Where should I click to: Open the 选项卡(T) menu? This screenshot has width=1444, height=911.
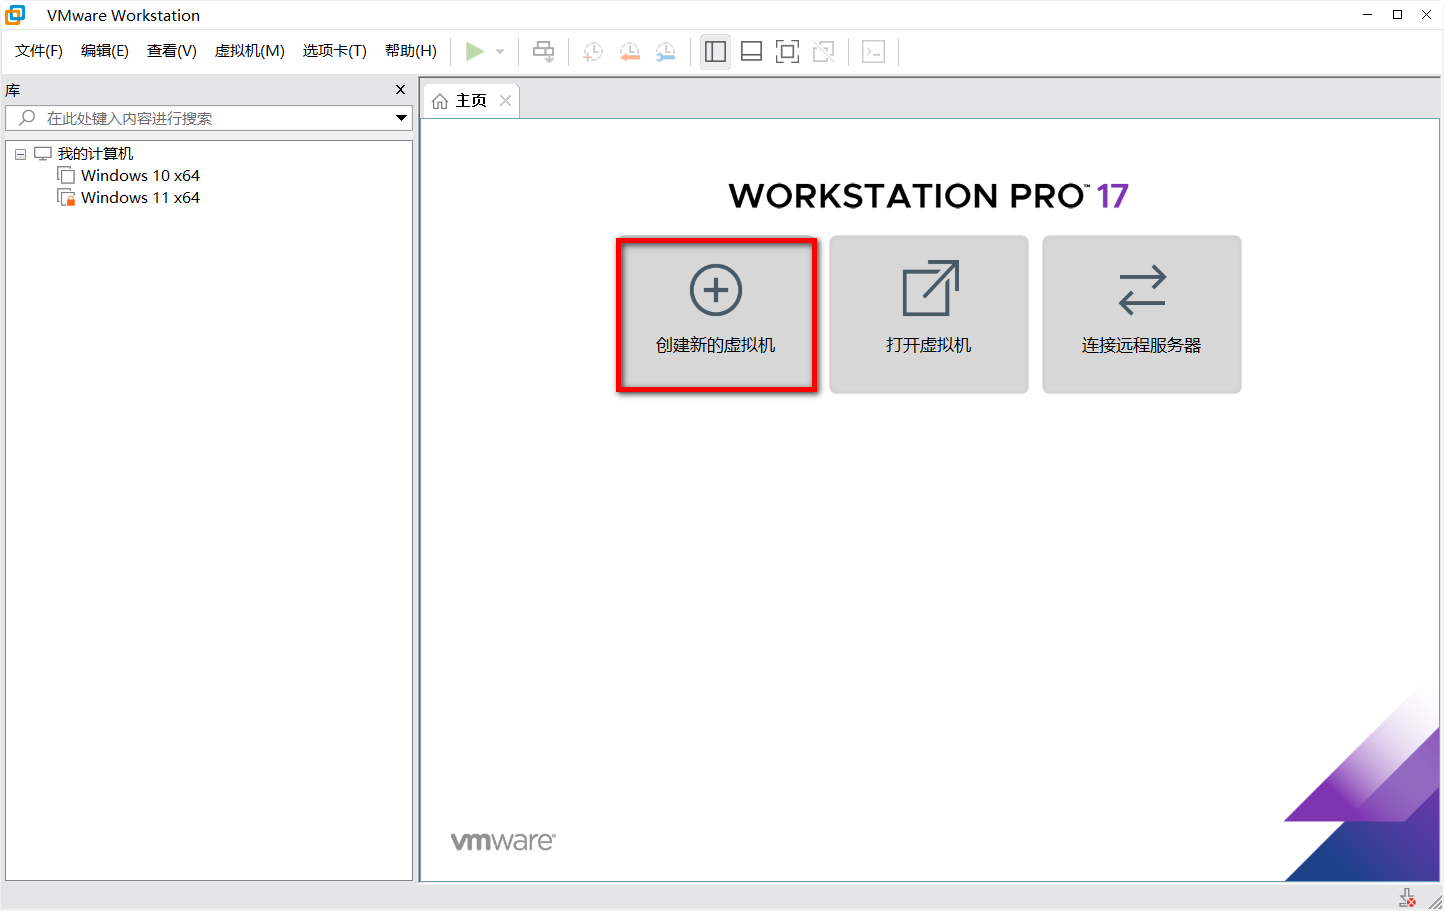[335, 51]
